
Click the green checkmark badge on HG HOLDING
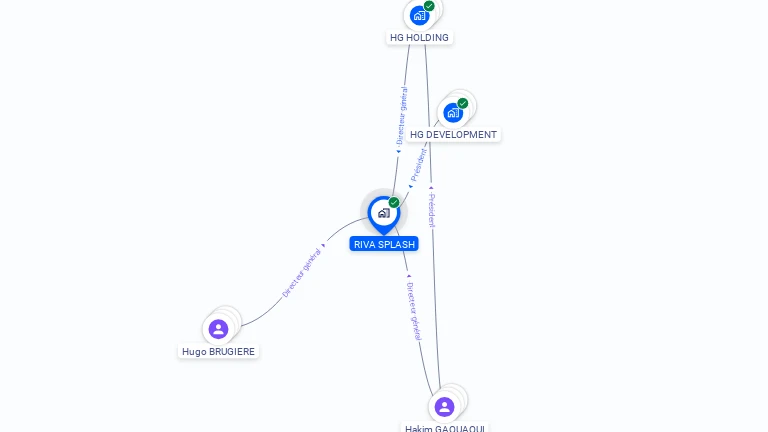[x=429, y=6]
